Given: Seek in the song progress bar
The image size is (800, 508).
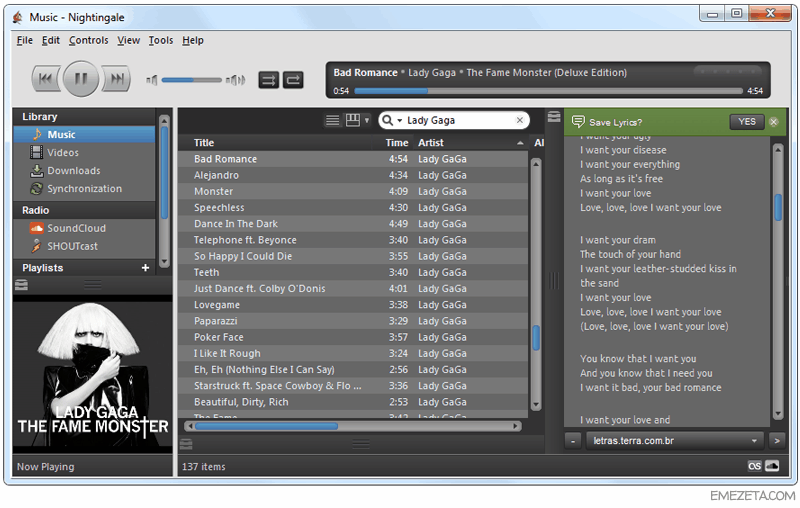Looking at the screenshot, I should [548, 91].
